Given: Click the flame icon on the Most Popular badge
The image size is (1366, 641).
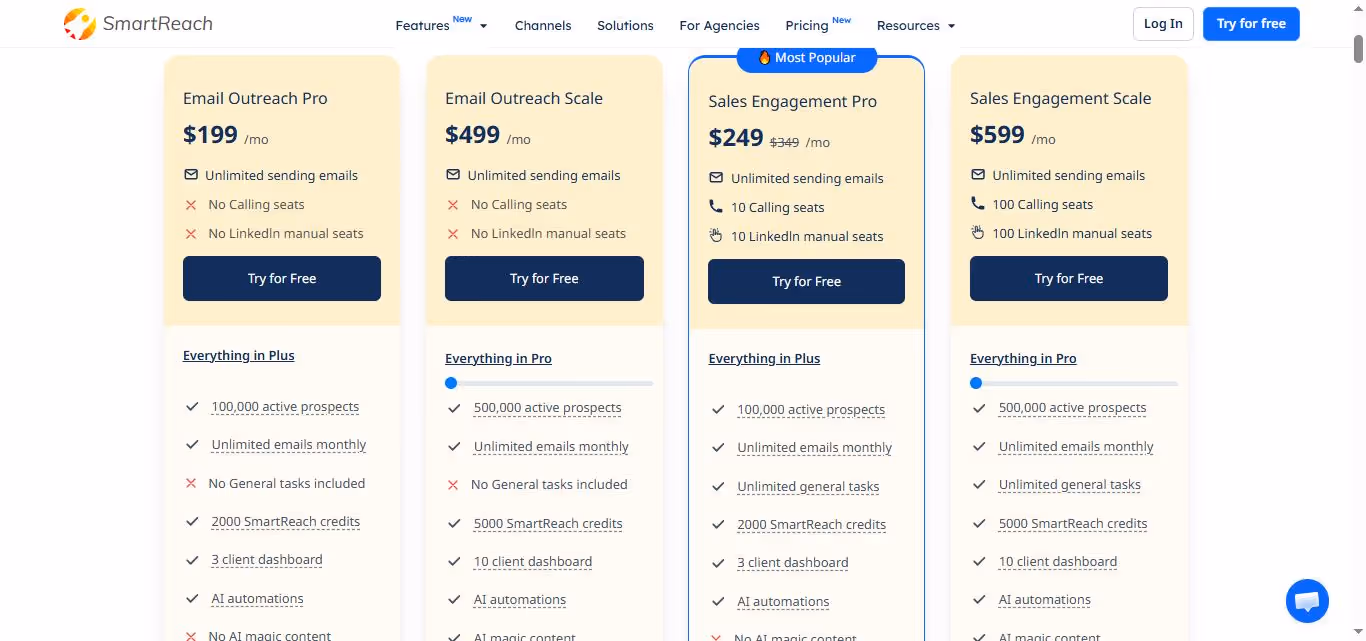Looking at the screenshot, I should (x=764, y=57).
